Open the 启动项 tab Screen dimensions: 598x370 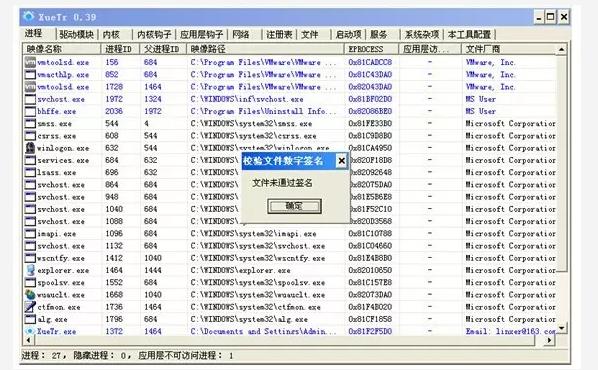tap(348, 34)
